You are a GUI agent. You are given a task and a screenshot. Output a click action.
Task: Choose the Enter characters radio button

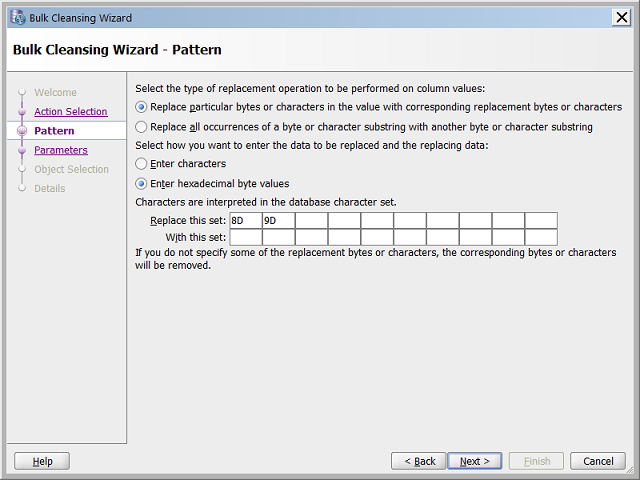(142, 163)
